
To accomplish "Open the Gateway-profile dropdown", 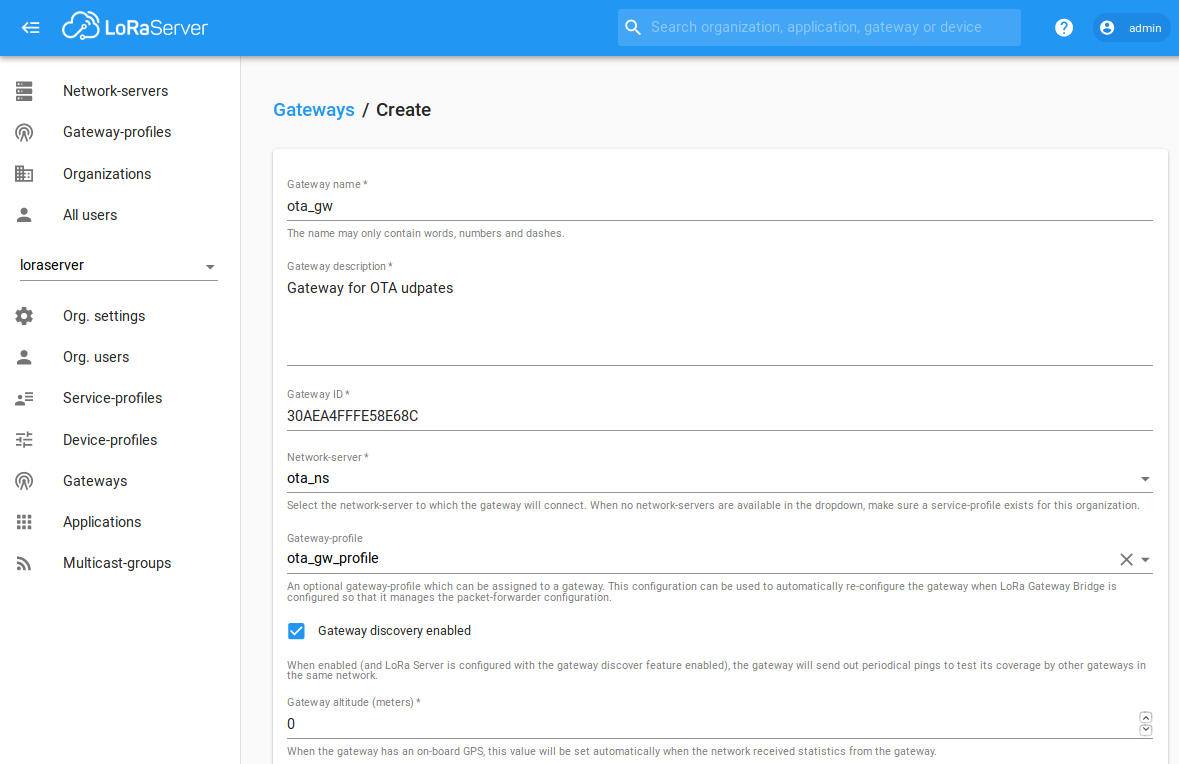I will pos(1145,559).
